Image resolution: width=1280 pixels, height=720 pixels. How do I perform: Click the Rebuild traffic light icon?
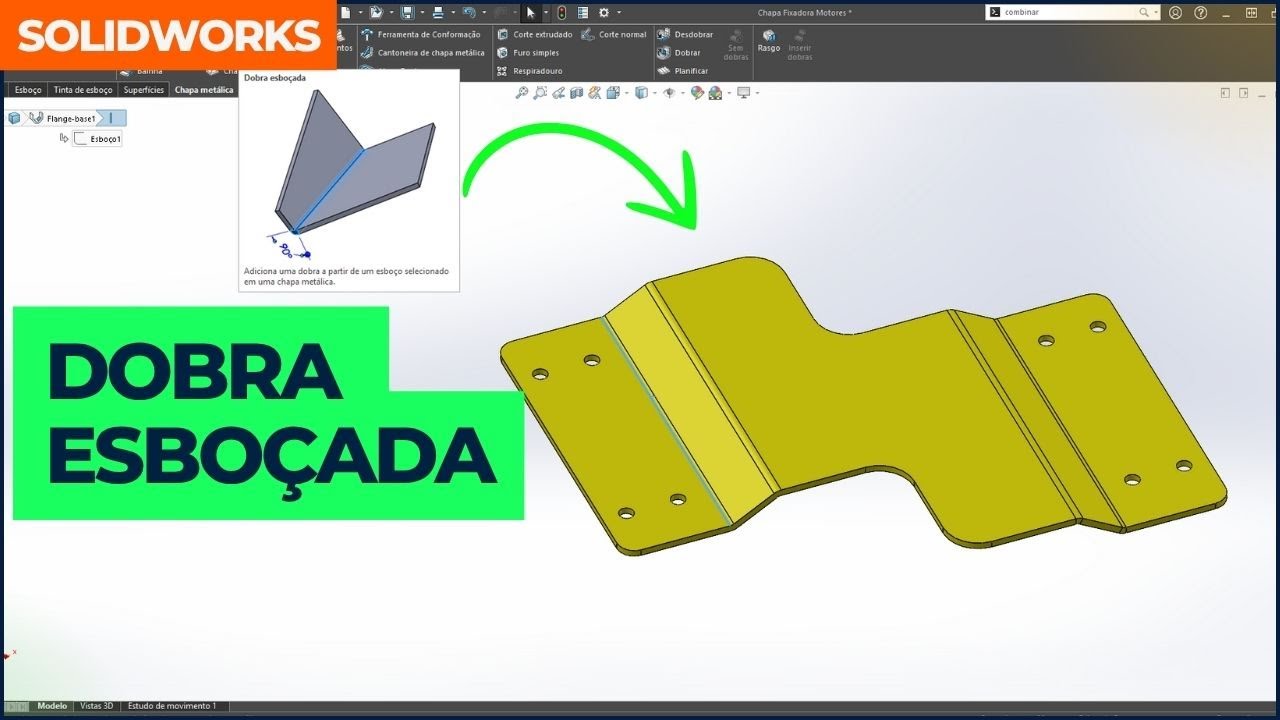pyautogui.click(x=562, y=12)
